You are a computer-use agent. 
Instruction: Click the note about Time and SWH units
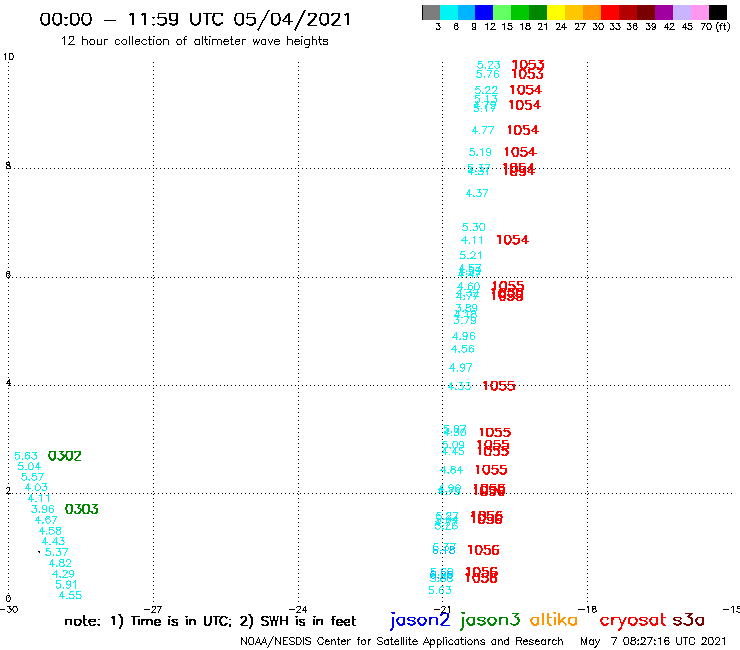coord(210,621)
